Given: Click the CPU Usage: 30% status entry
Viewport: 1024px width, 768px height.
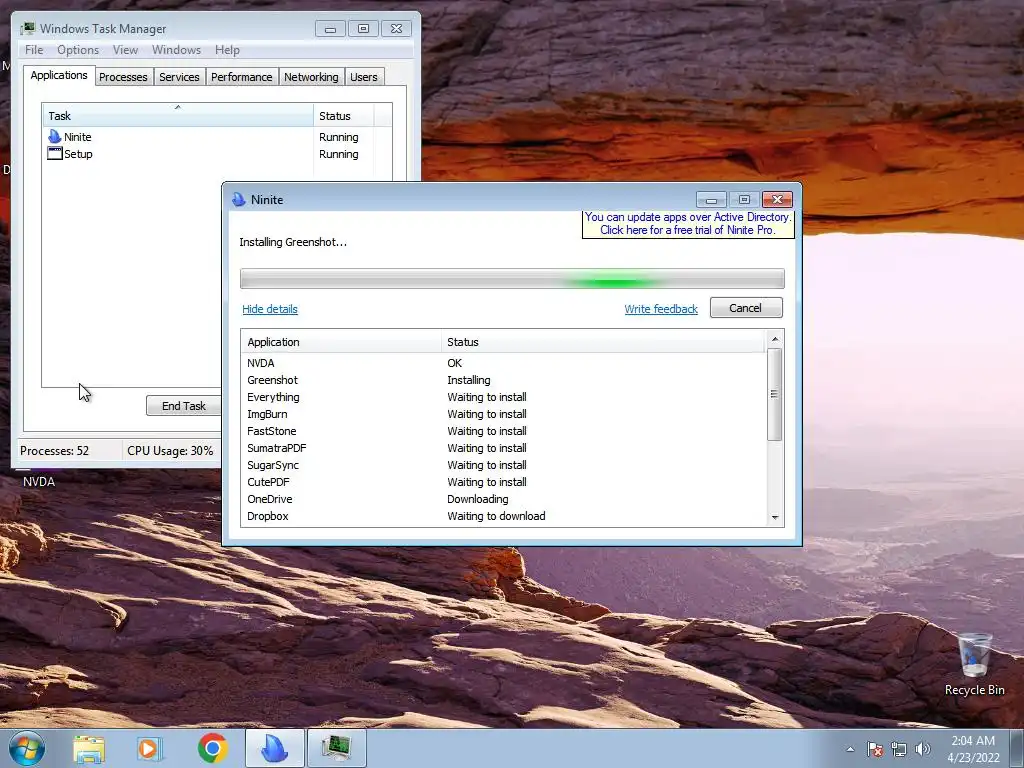Looking at the screenshot, I should click(x=170, y=451).
